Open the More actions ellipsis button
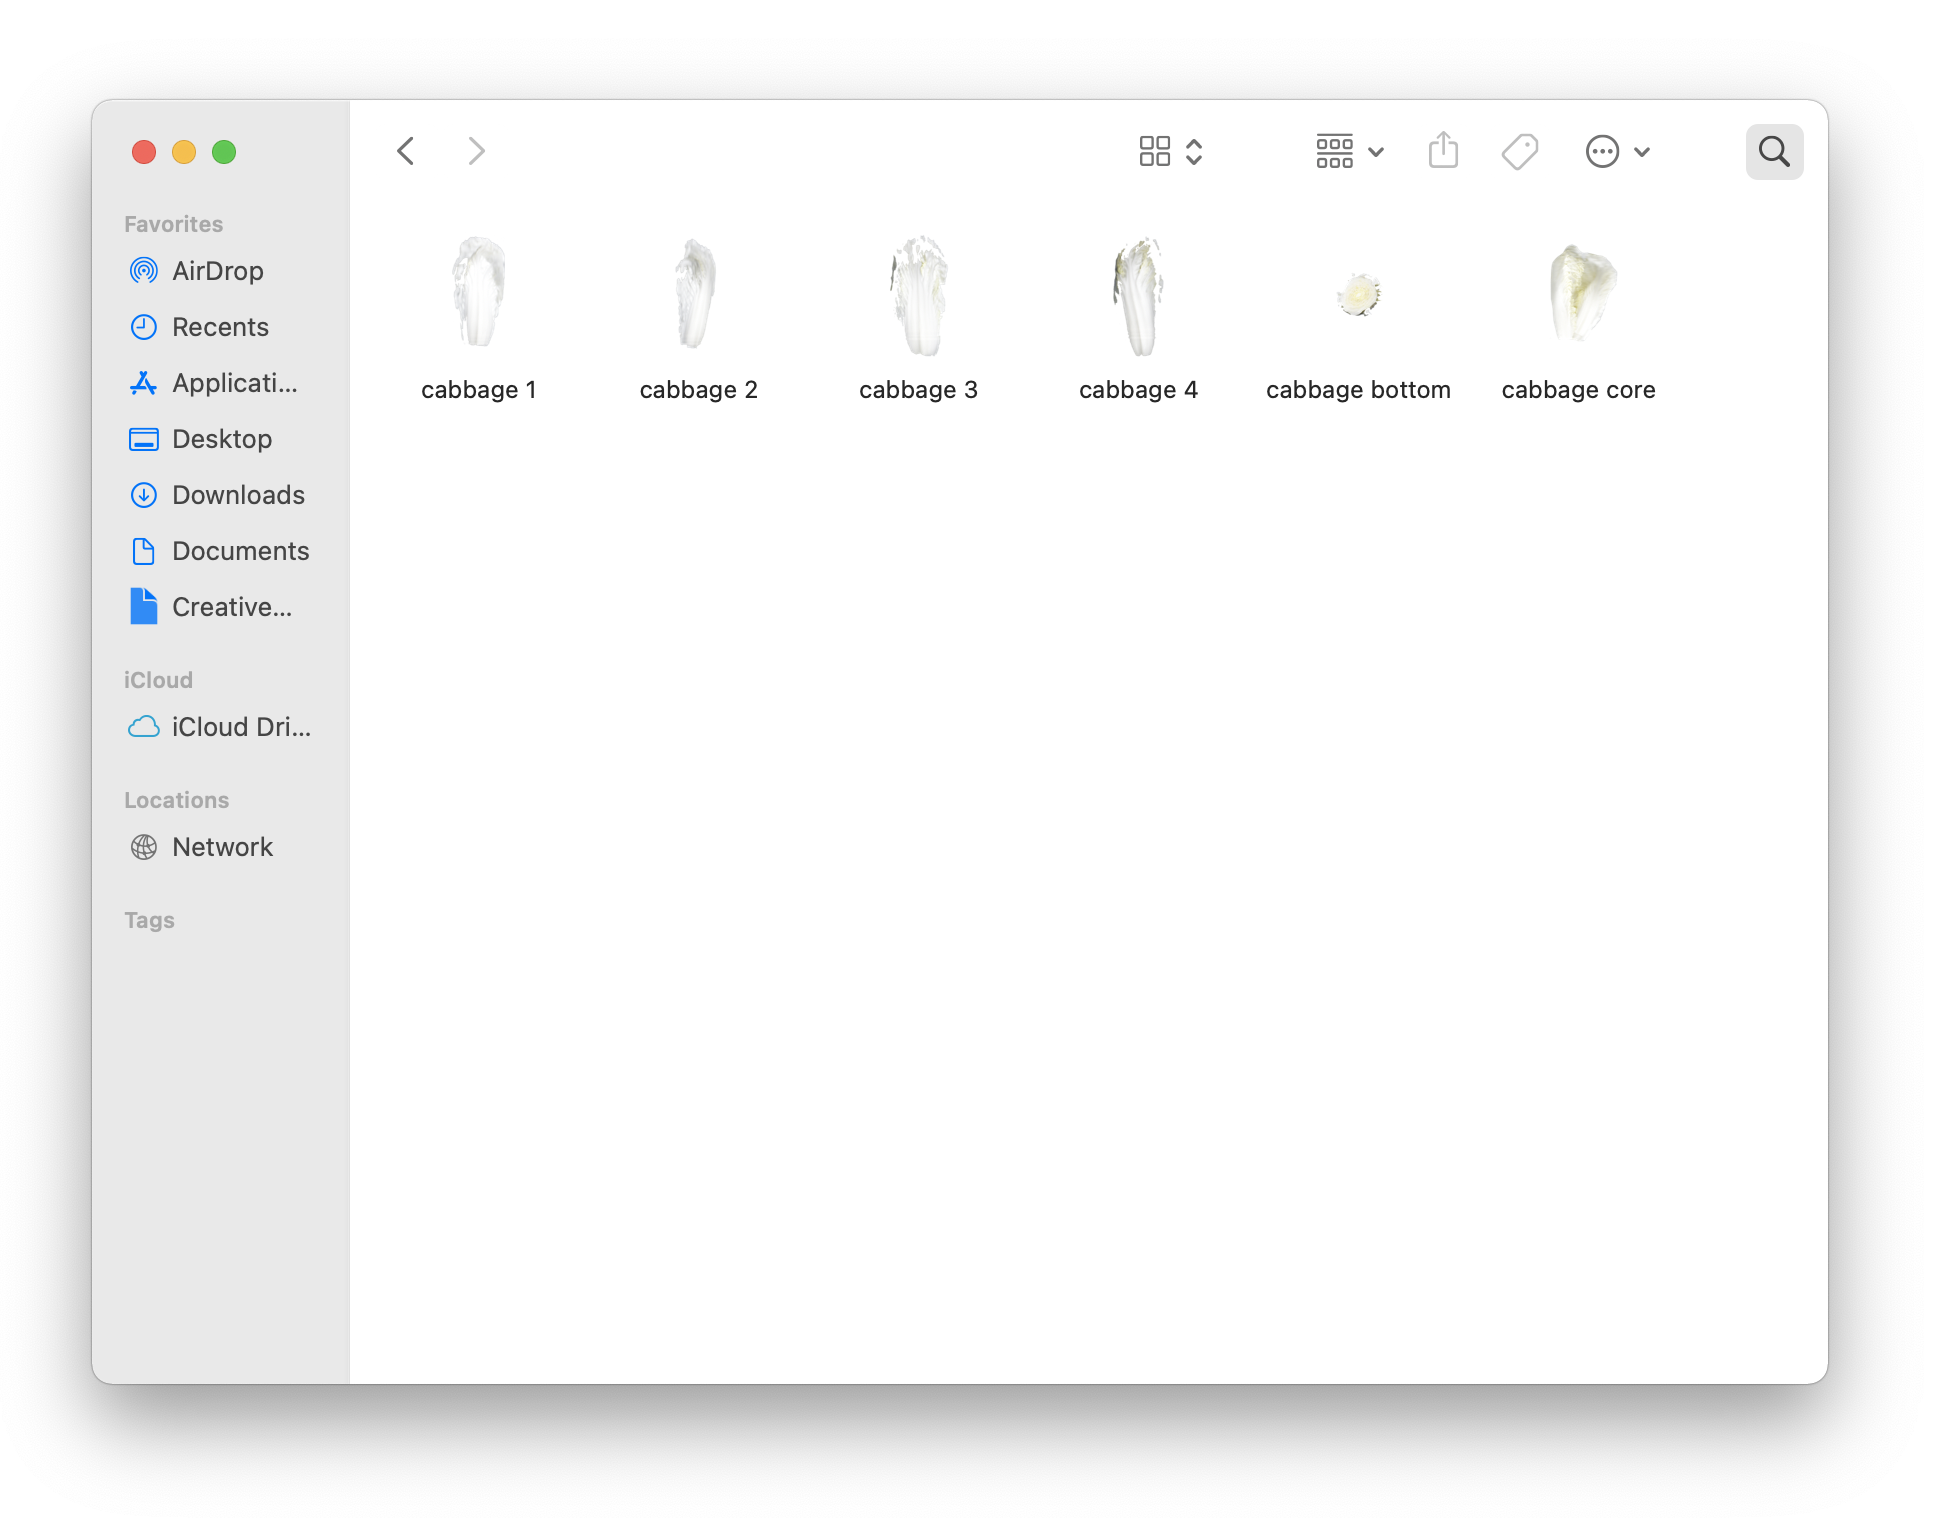This screenshot has width=1936, height=1534. tap(1602, 151)
